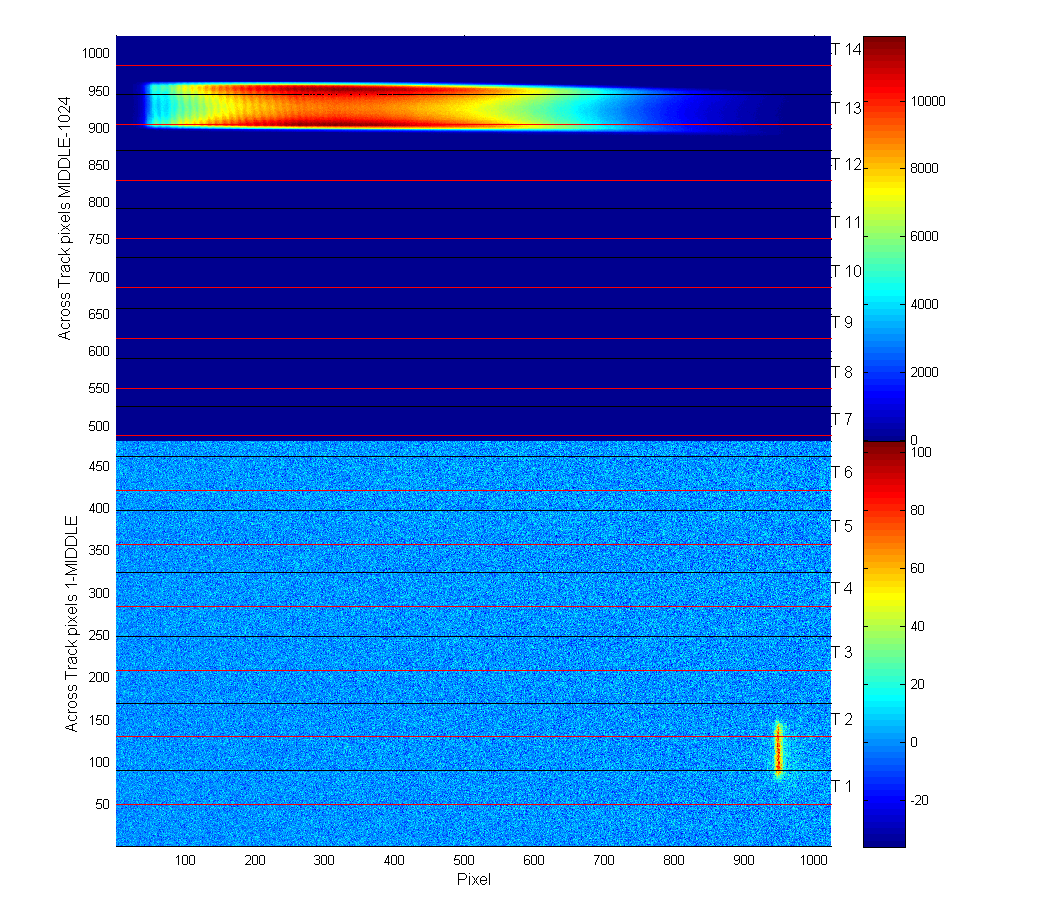Viewport: 1050px width, 900px height.
Task: Click the red-orange hot spot in track 1-2
Action: pos(778,749)
